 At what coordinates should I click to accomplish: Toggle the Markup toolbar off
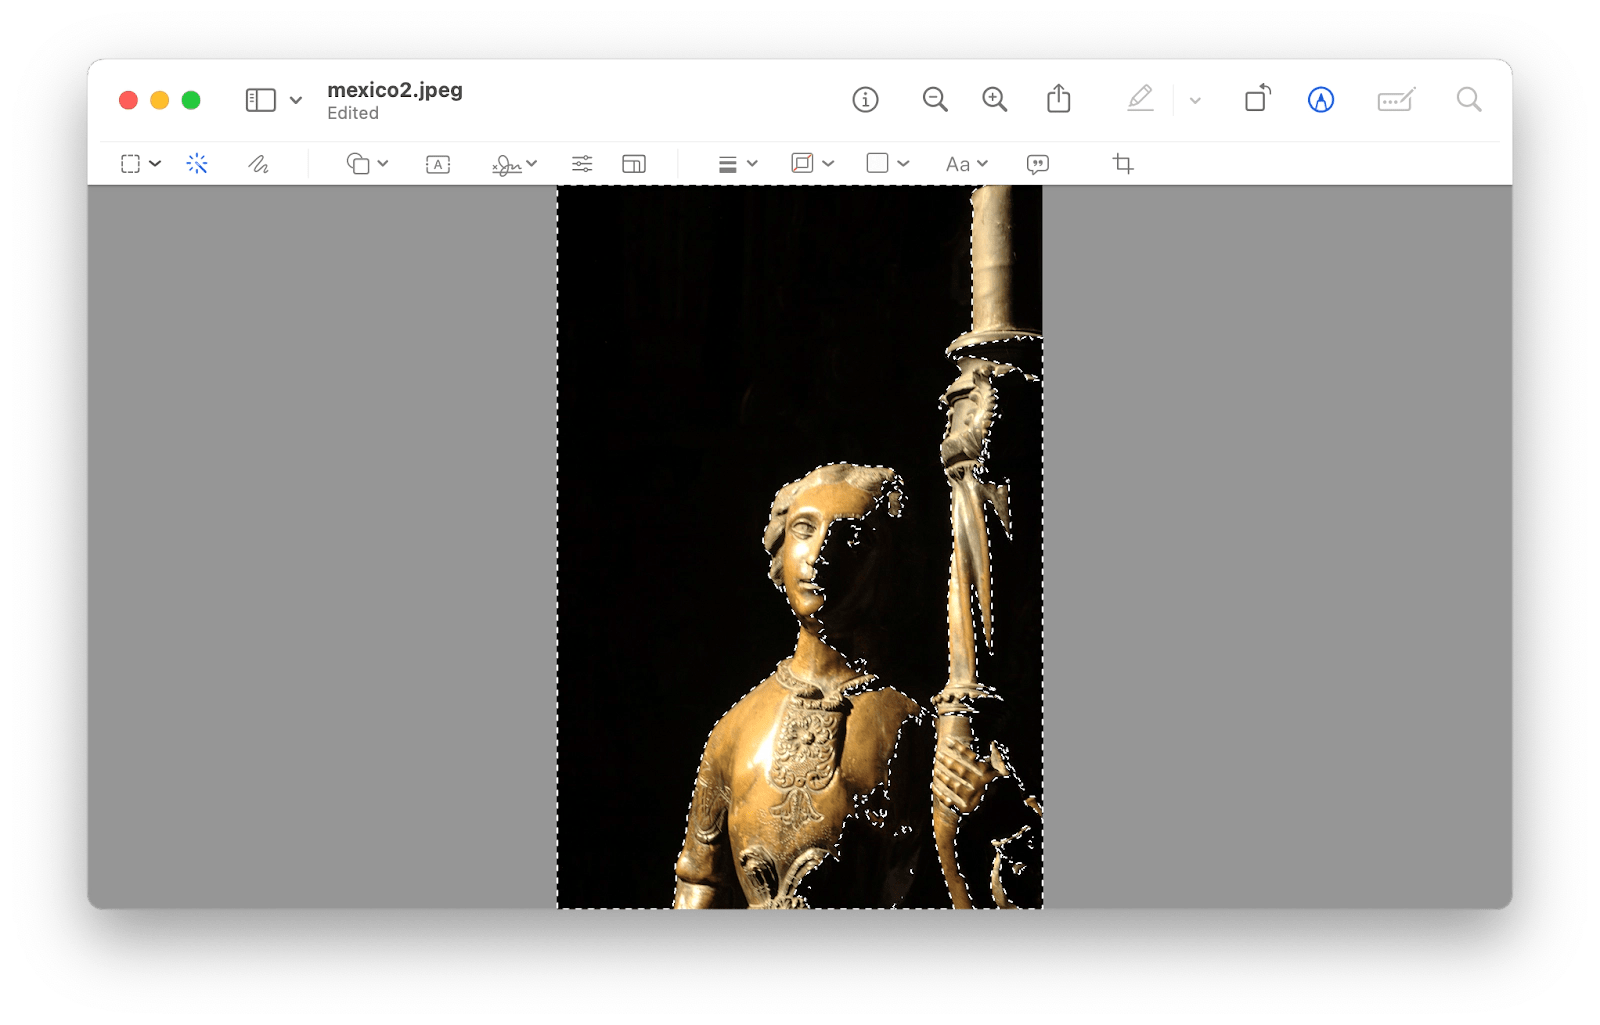tap(1320, 99)
